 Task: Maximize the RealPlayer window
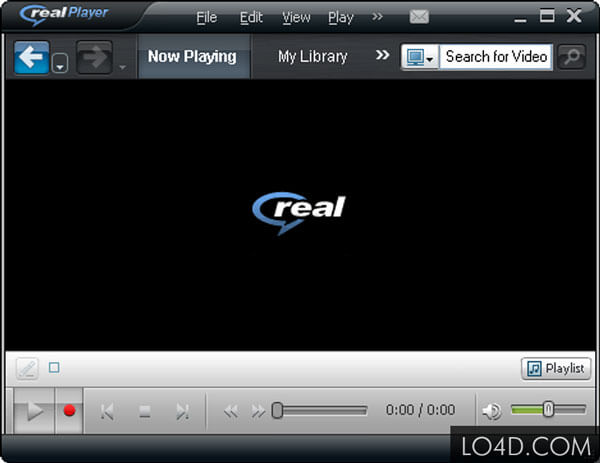pos(547,16)
